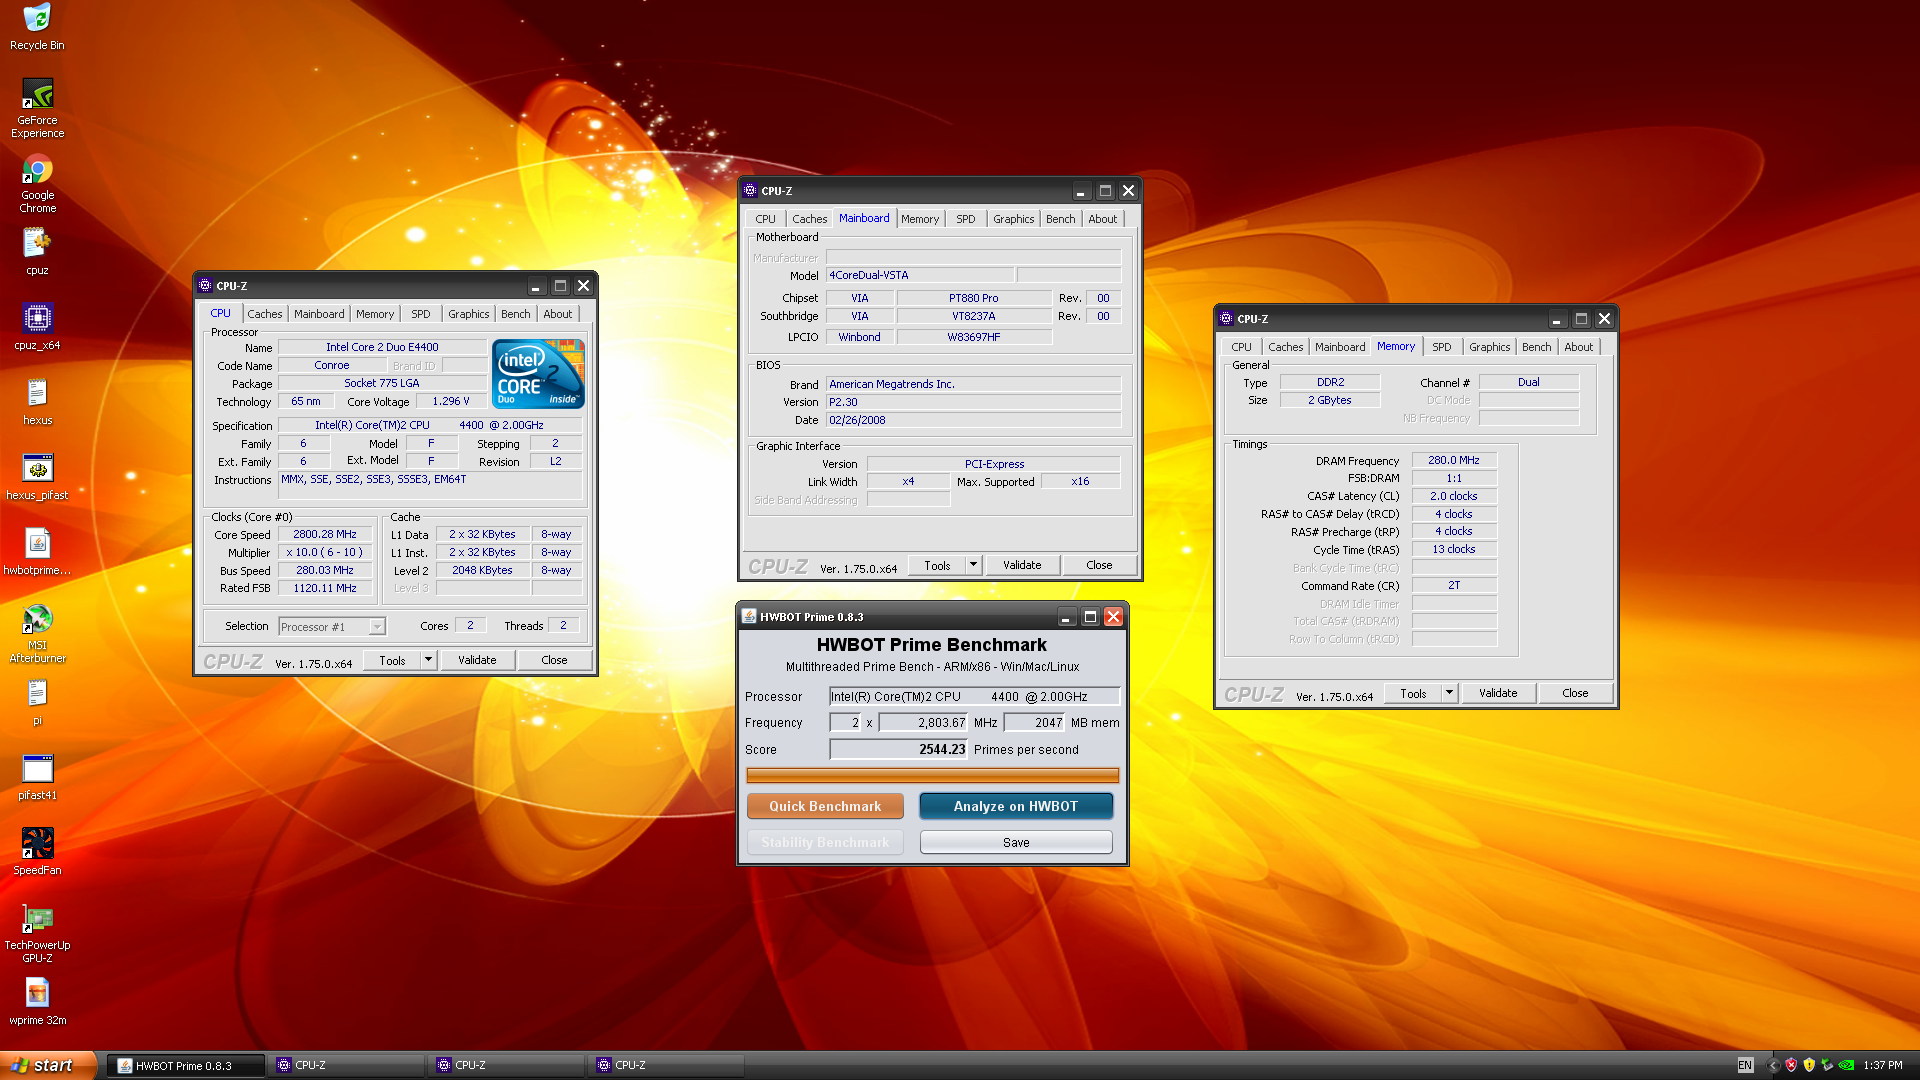Click Validate in CPU window
This screenshot has width=1920, height=1080.
[477, 660]
